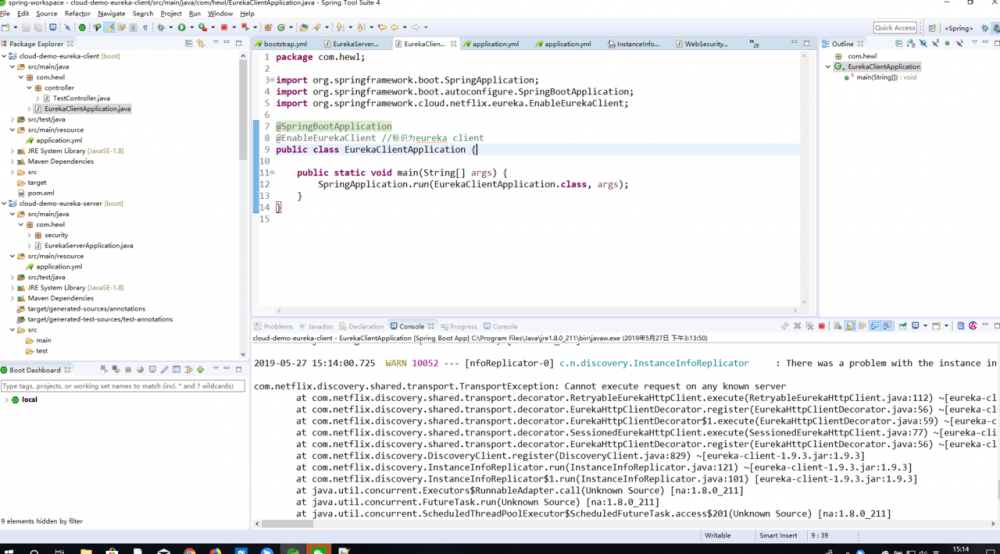Expand the security package in eureka-server
Image resolution: width=1000 pixels, height=554 pixels.
(x=29, y=235)
